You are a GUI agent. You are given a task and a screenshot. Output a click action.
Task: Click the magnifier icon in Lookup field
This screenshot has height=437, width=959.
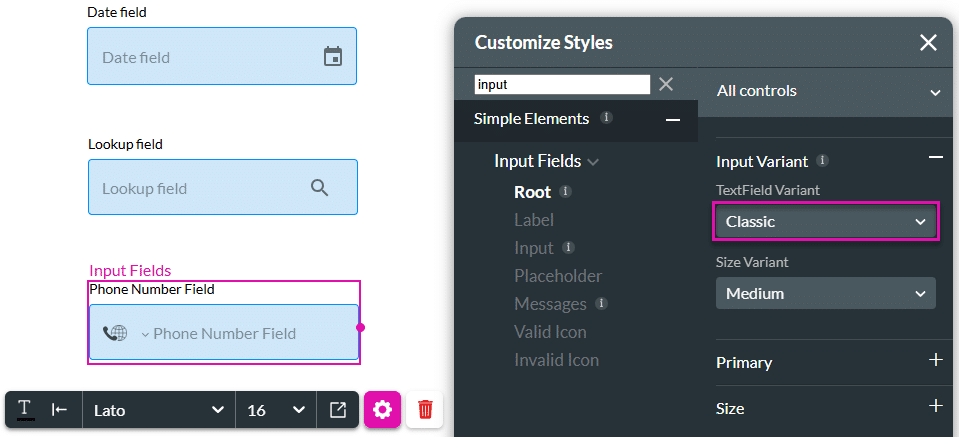(319, 188)
